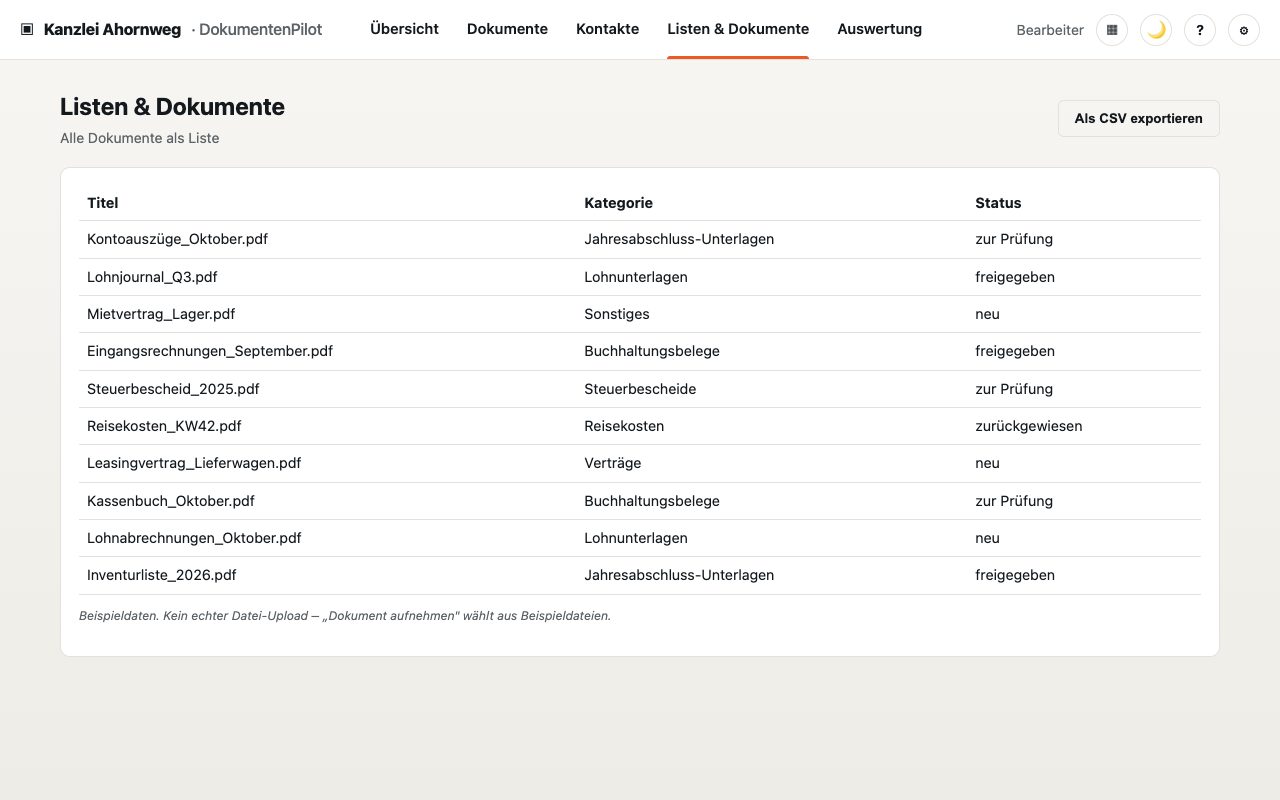Image resolution: width=1280 pixels, height=800 pixels.
Task: Select Eingangsrechnungen_September.pdf
Action: [x=210, y=351]
